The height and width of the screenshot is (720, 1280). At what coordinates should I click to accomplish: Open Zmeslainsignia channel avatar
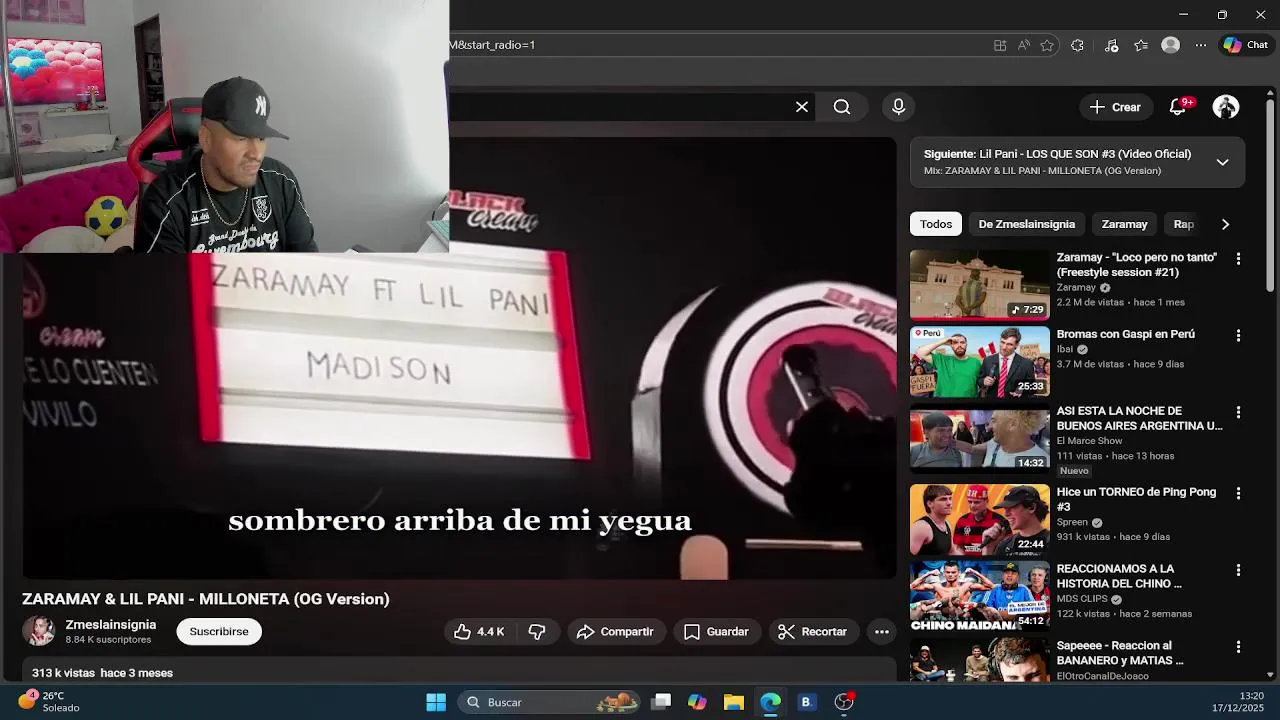click(39, 631)
